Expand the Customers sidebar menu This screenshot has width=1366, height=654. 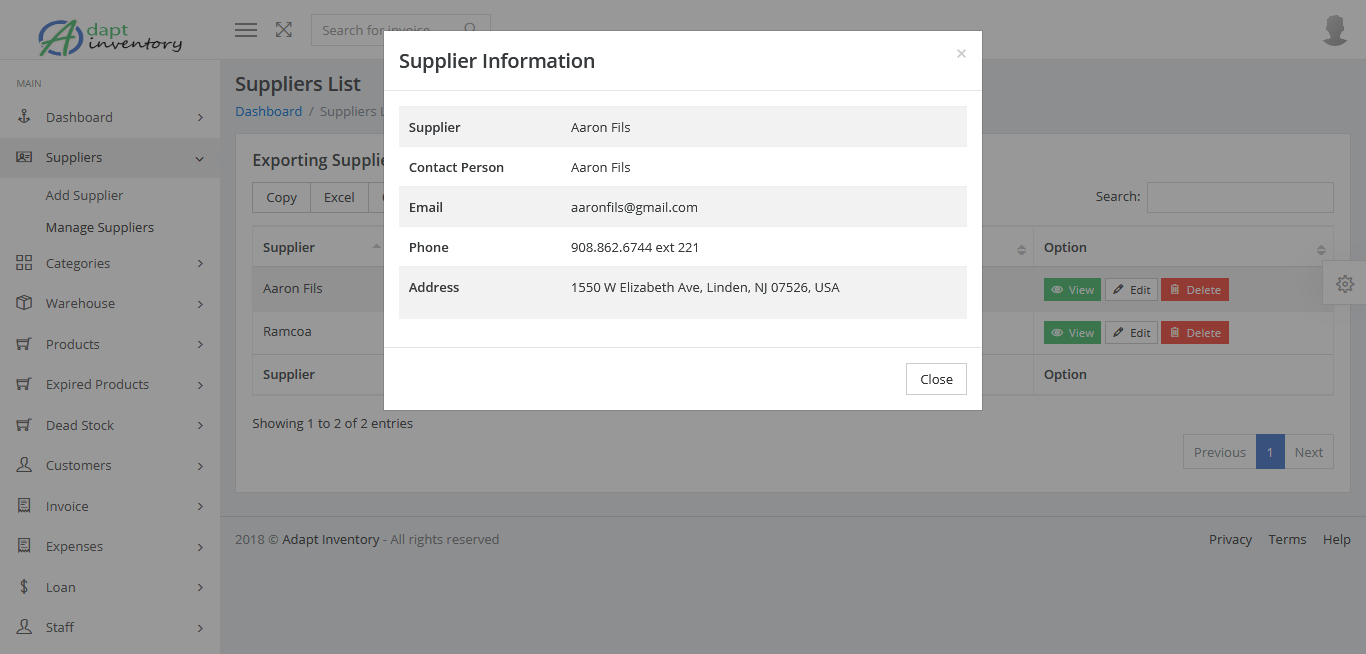point(110,465)
